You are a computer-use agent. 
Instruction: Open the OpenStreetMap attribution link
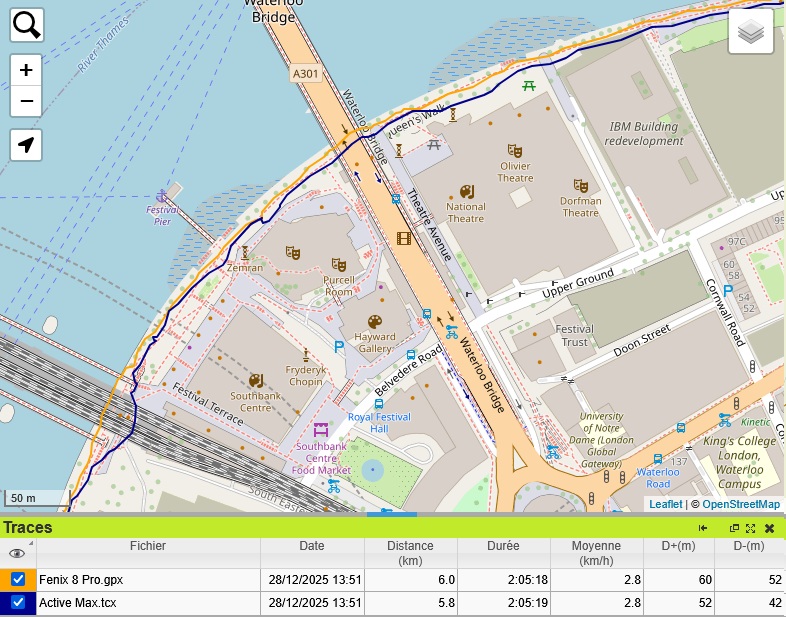click(x=741, y=504)
